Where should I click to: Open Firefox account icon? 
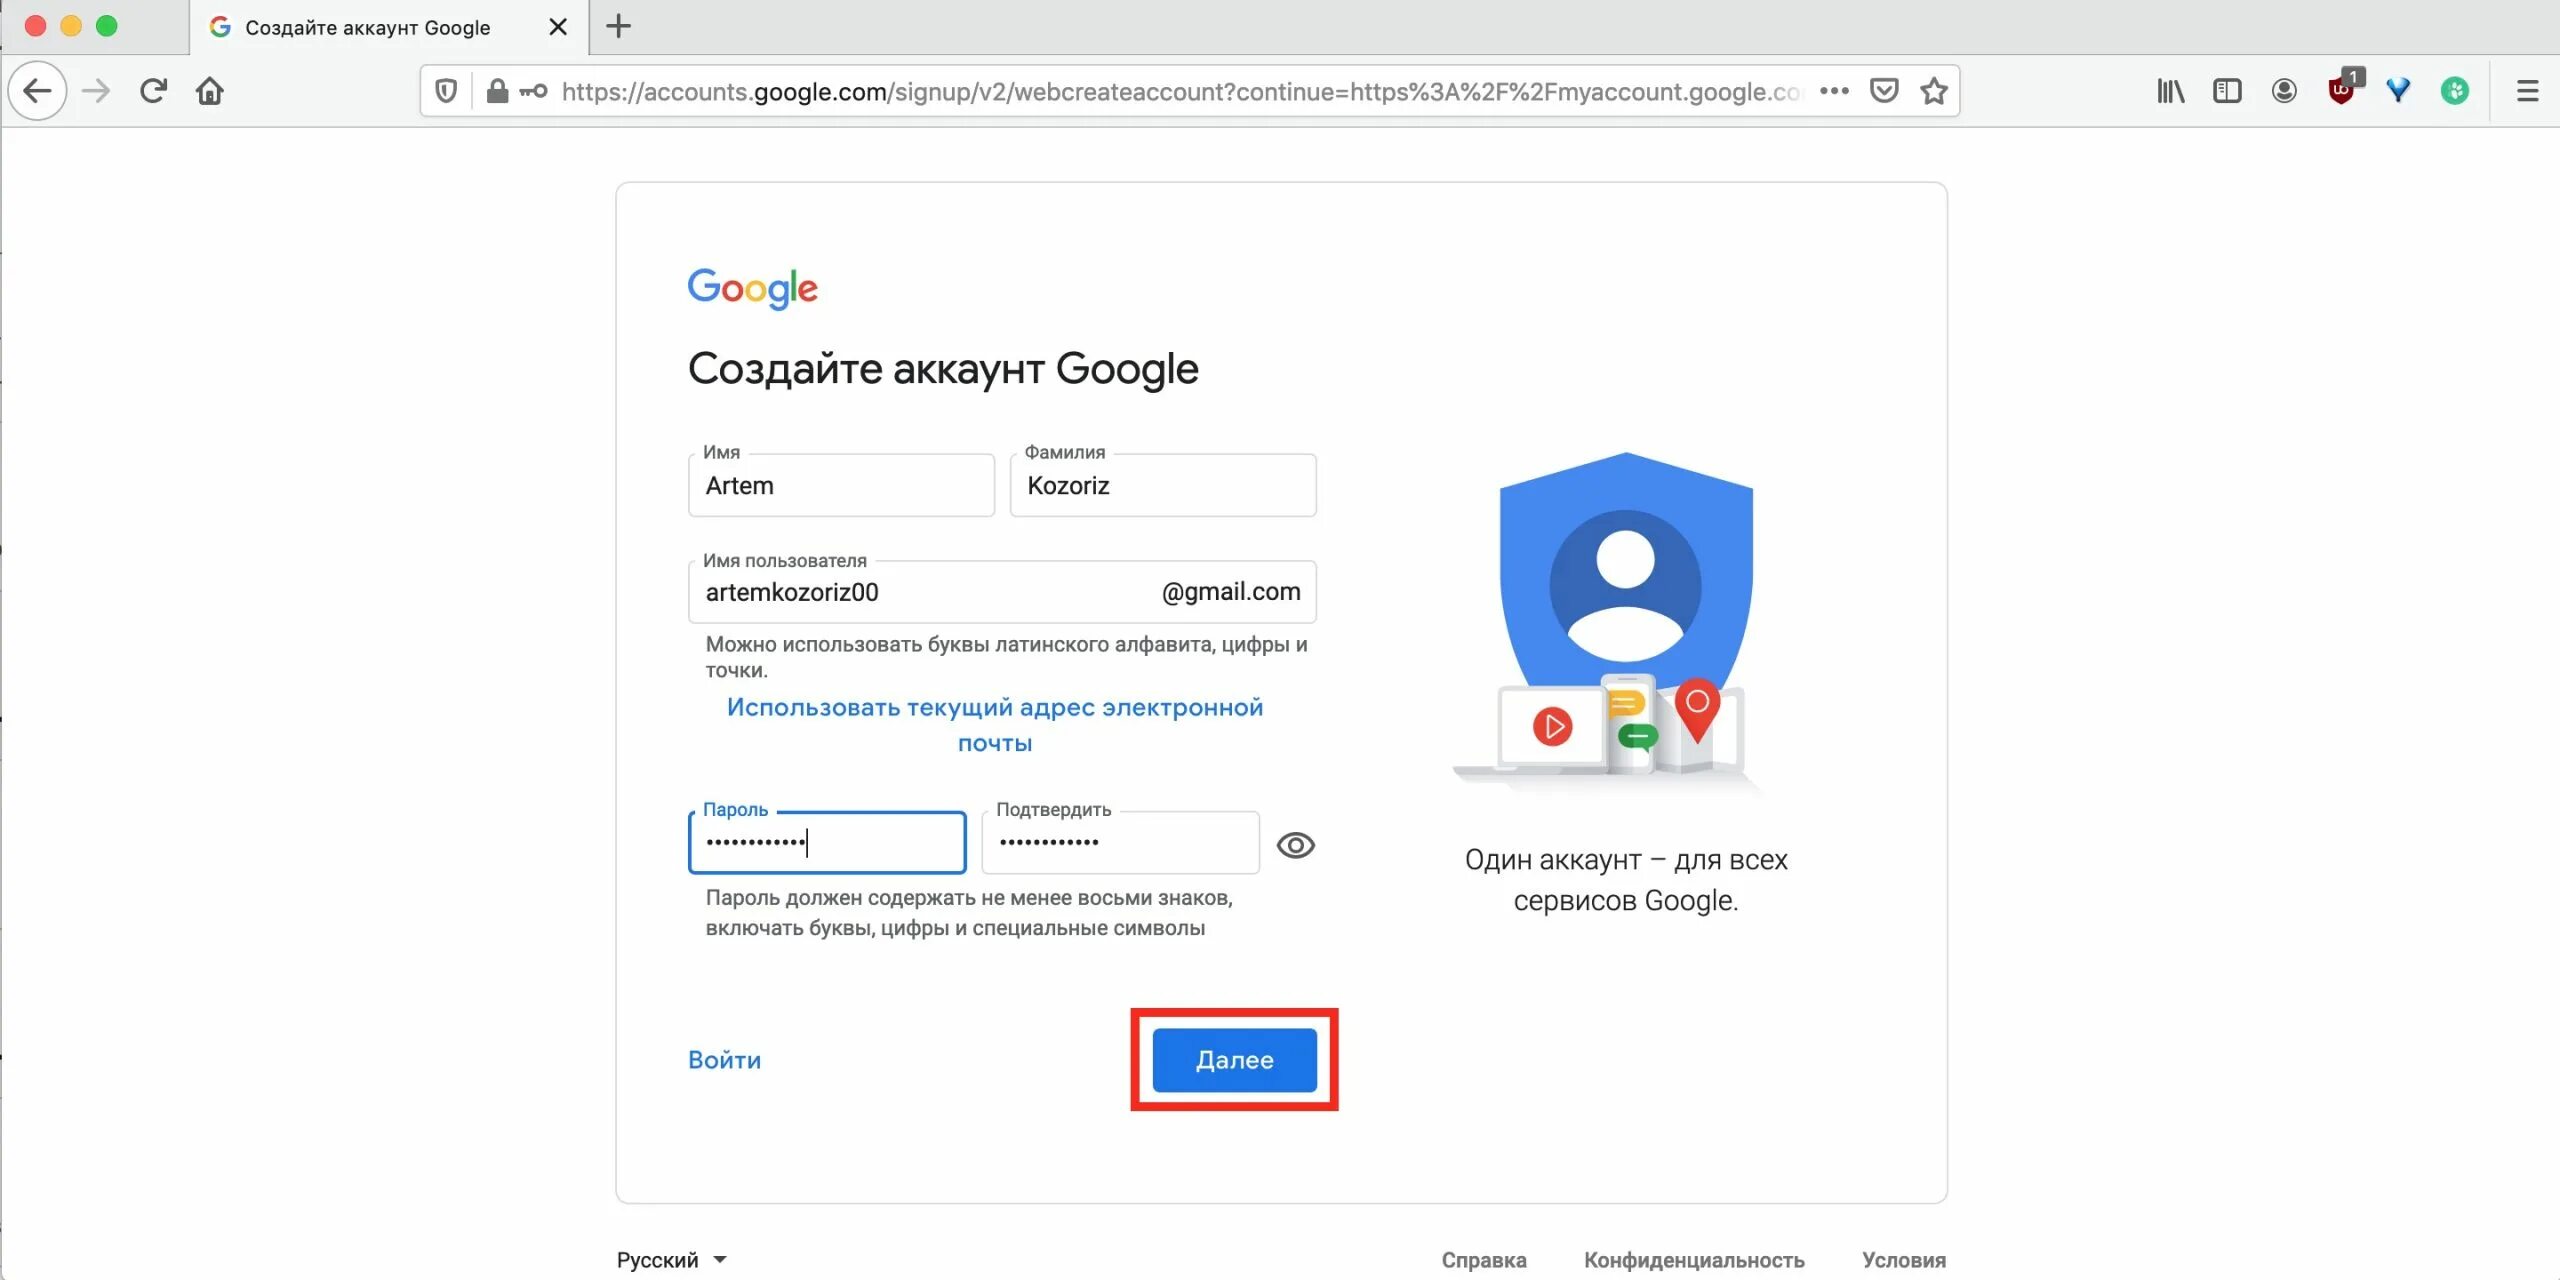click(x=2284, y=91)
